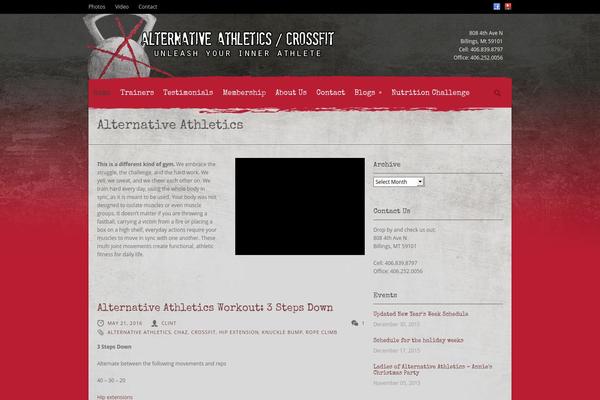Click the Contact Us sidebar heading
The image size is (600, 400).
point(391,211)
